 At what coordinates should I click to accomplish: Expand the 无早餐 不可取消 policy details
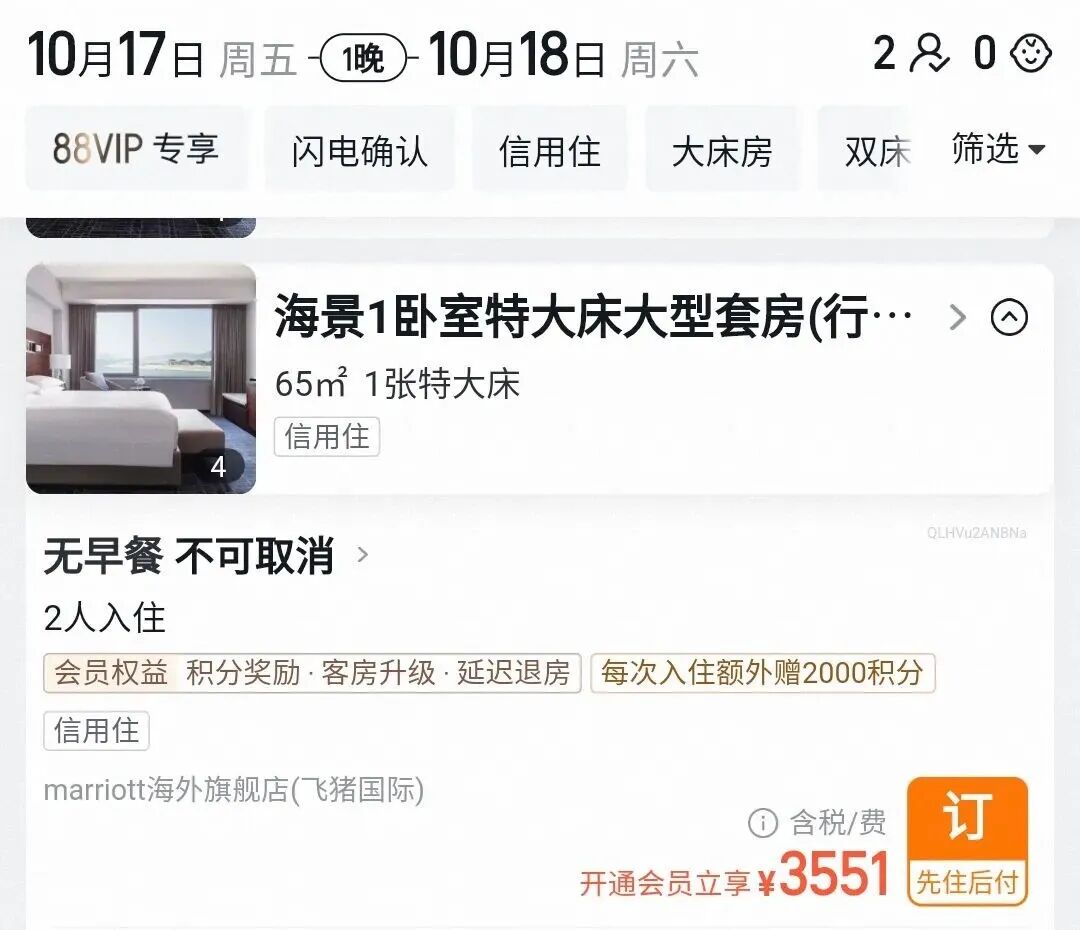click(x=207, y=555)
